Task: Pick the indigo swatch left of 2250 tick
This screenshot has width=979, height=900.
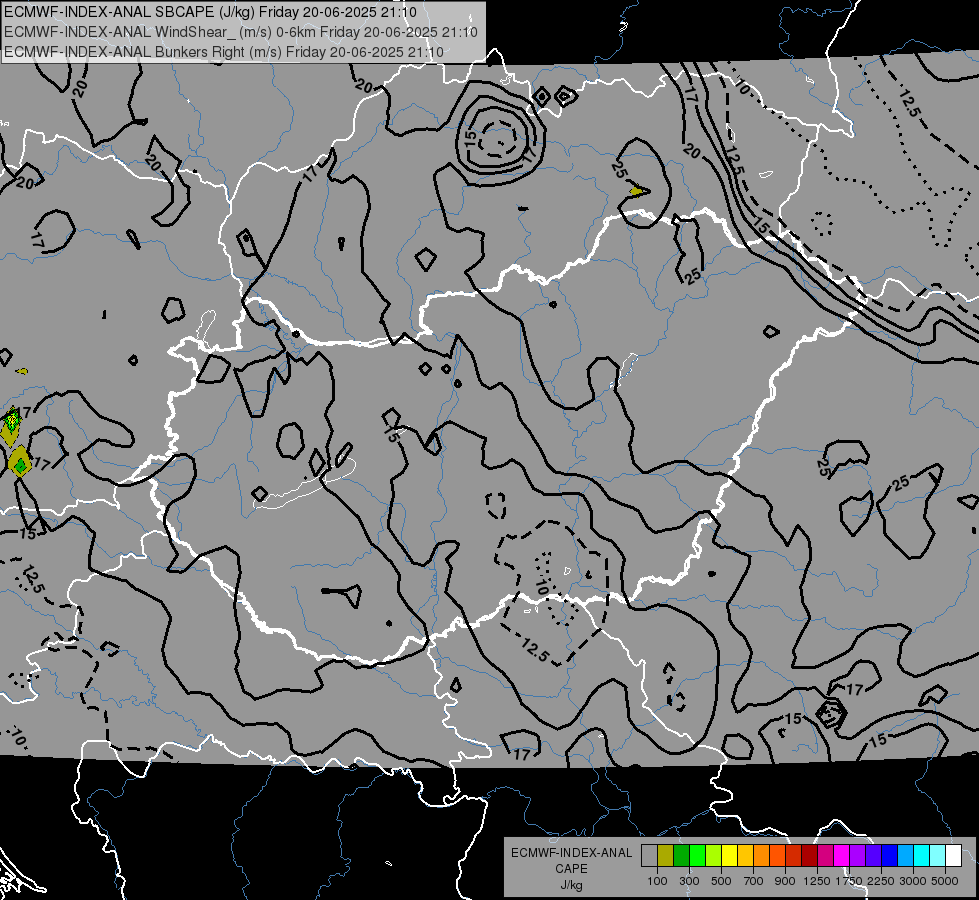Action: click(x=873, y=856)
